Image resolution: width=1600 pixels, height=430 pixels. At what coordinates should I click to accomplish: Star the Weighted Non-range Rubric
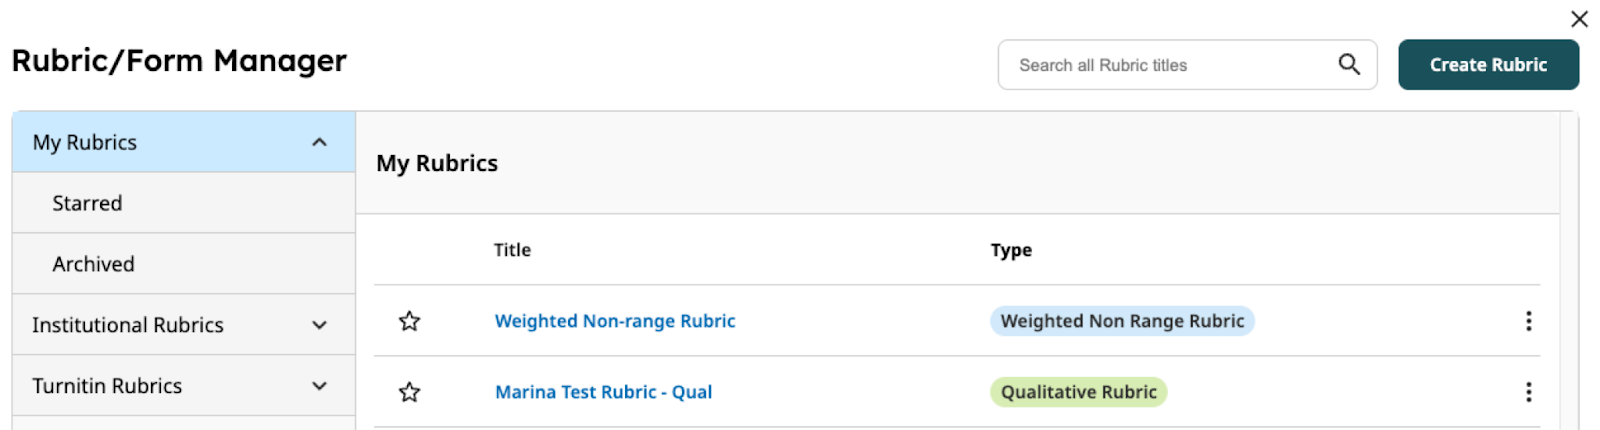409,321
